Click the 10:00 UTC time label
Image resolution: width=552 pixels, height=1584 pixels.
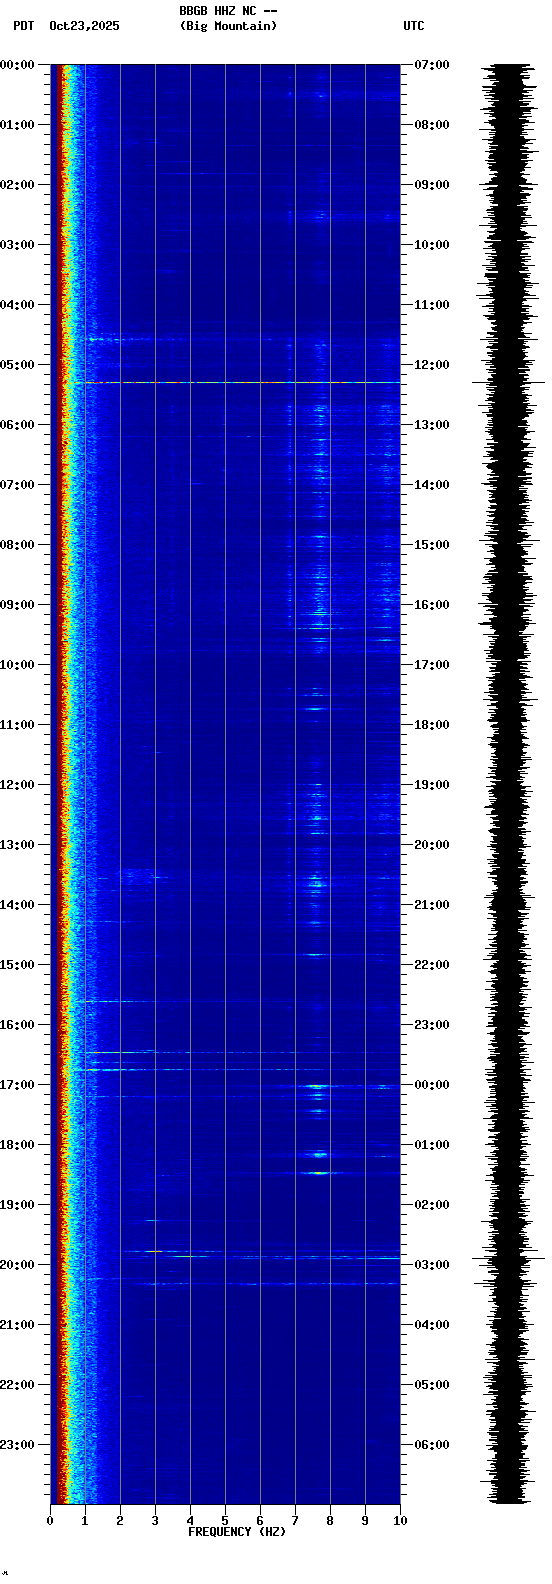coord(432,245)
